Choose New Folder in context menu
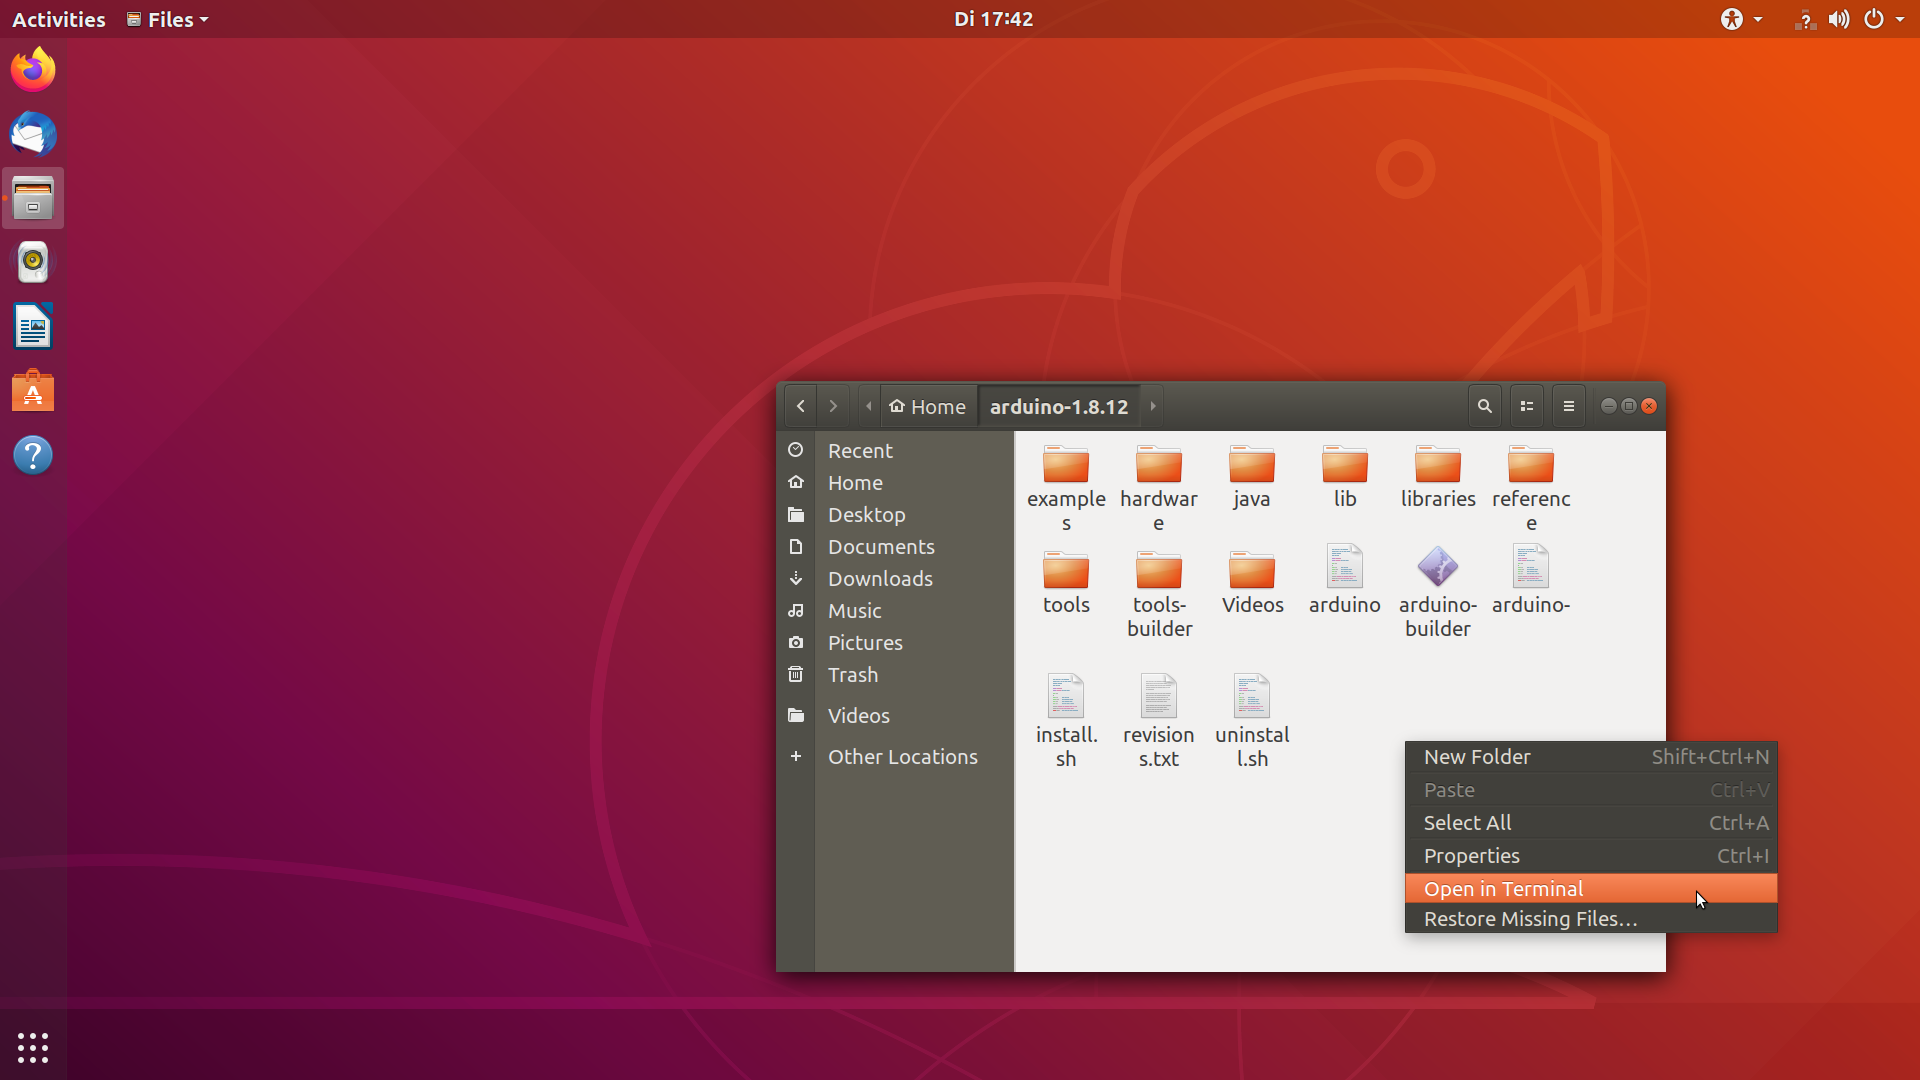Viewport: 1920px width, 1080px height. (x=1591, y=757)
